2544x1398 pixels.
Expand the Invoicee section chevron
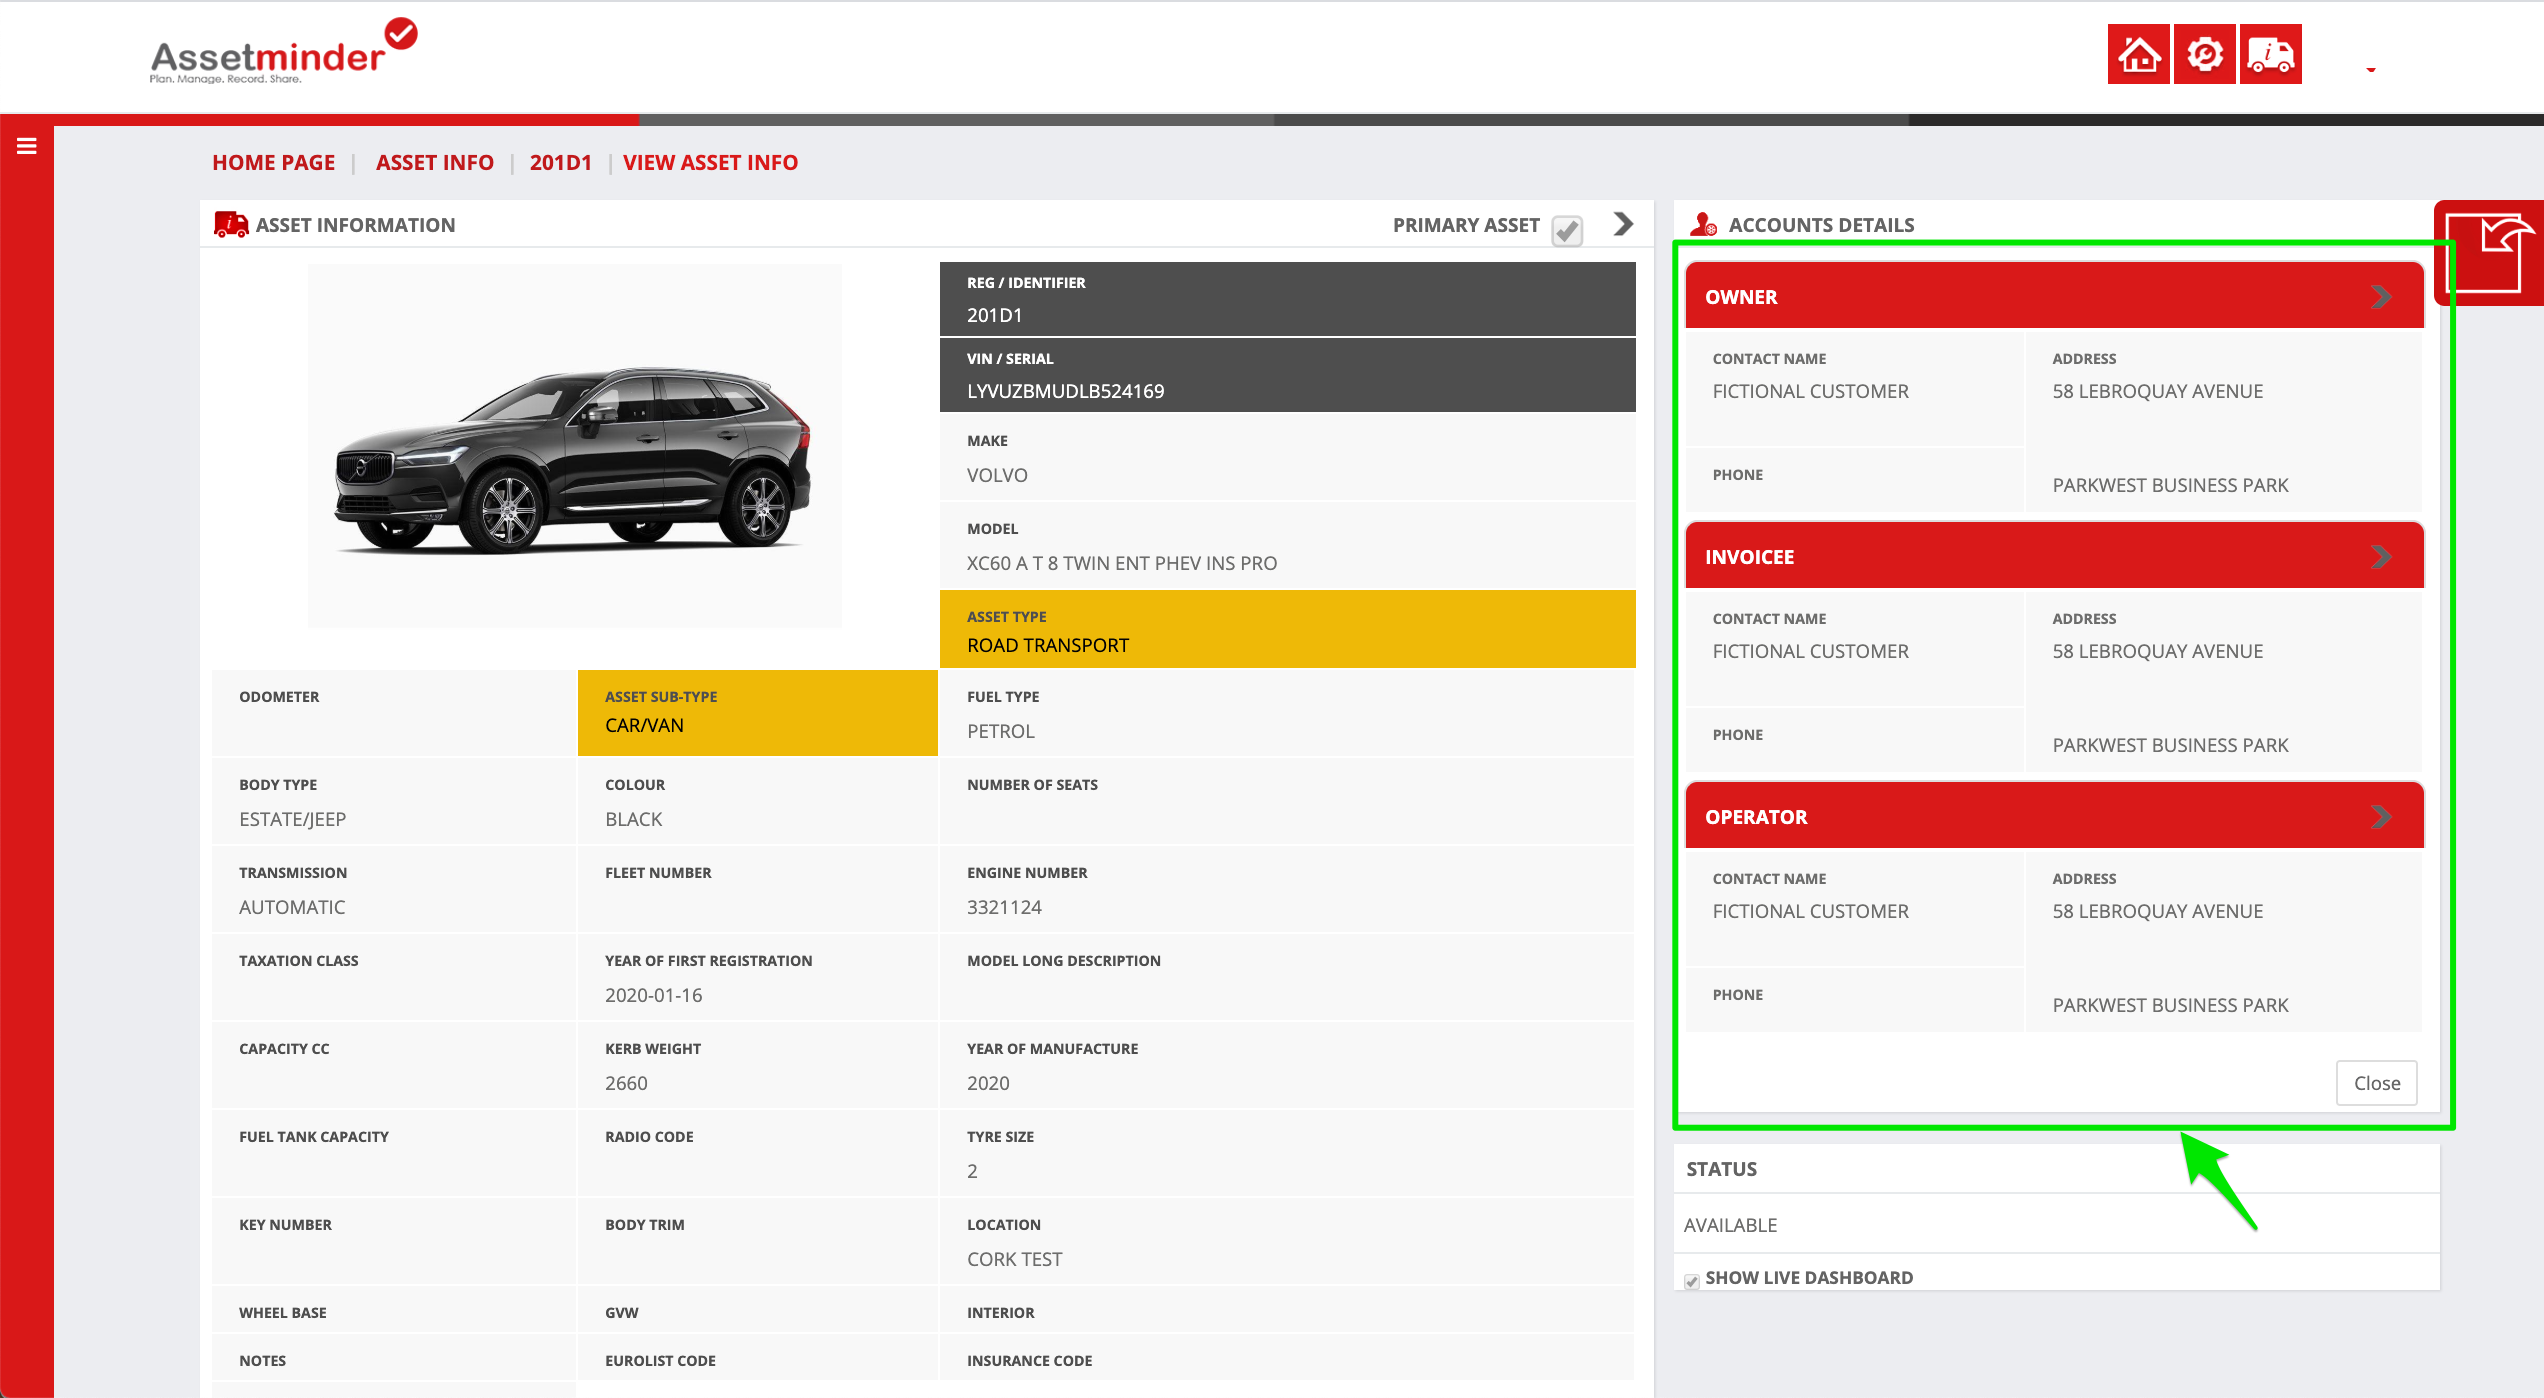coord(2381,557)
